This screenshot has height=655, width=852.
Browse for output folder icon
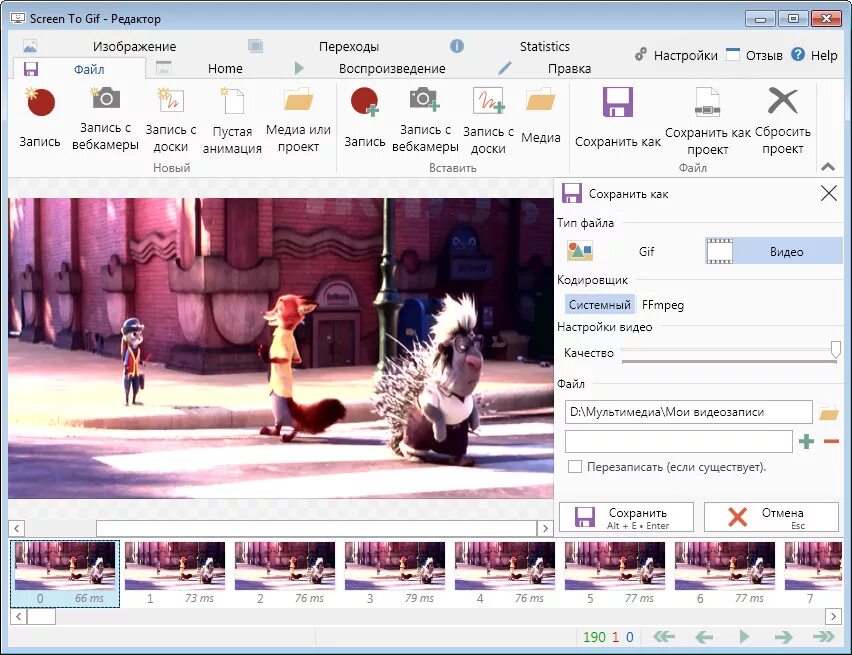click(828, 413)
